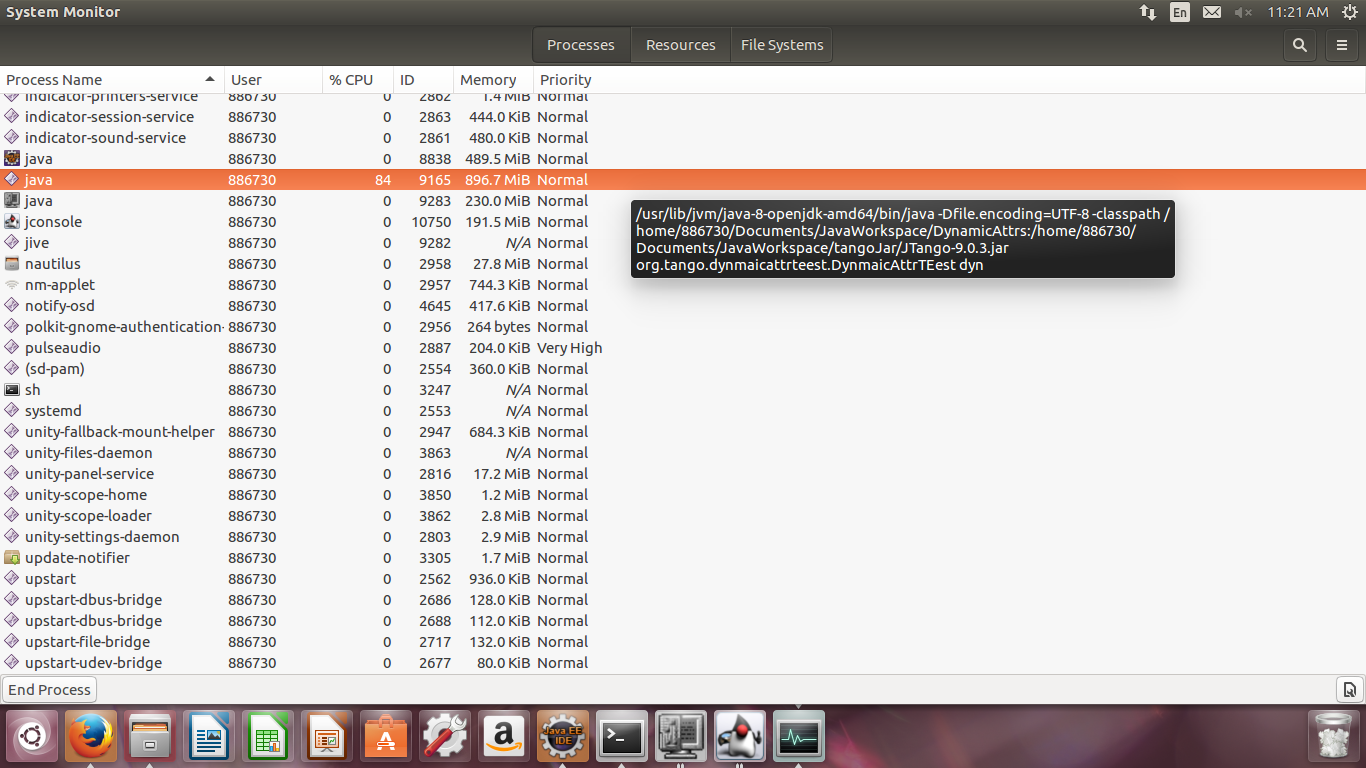This screenshot has height=768, width=1366.
Task: Open the En keyboard layout indicator
Action: (x=1180, y=12)
